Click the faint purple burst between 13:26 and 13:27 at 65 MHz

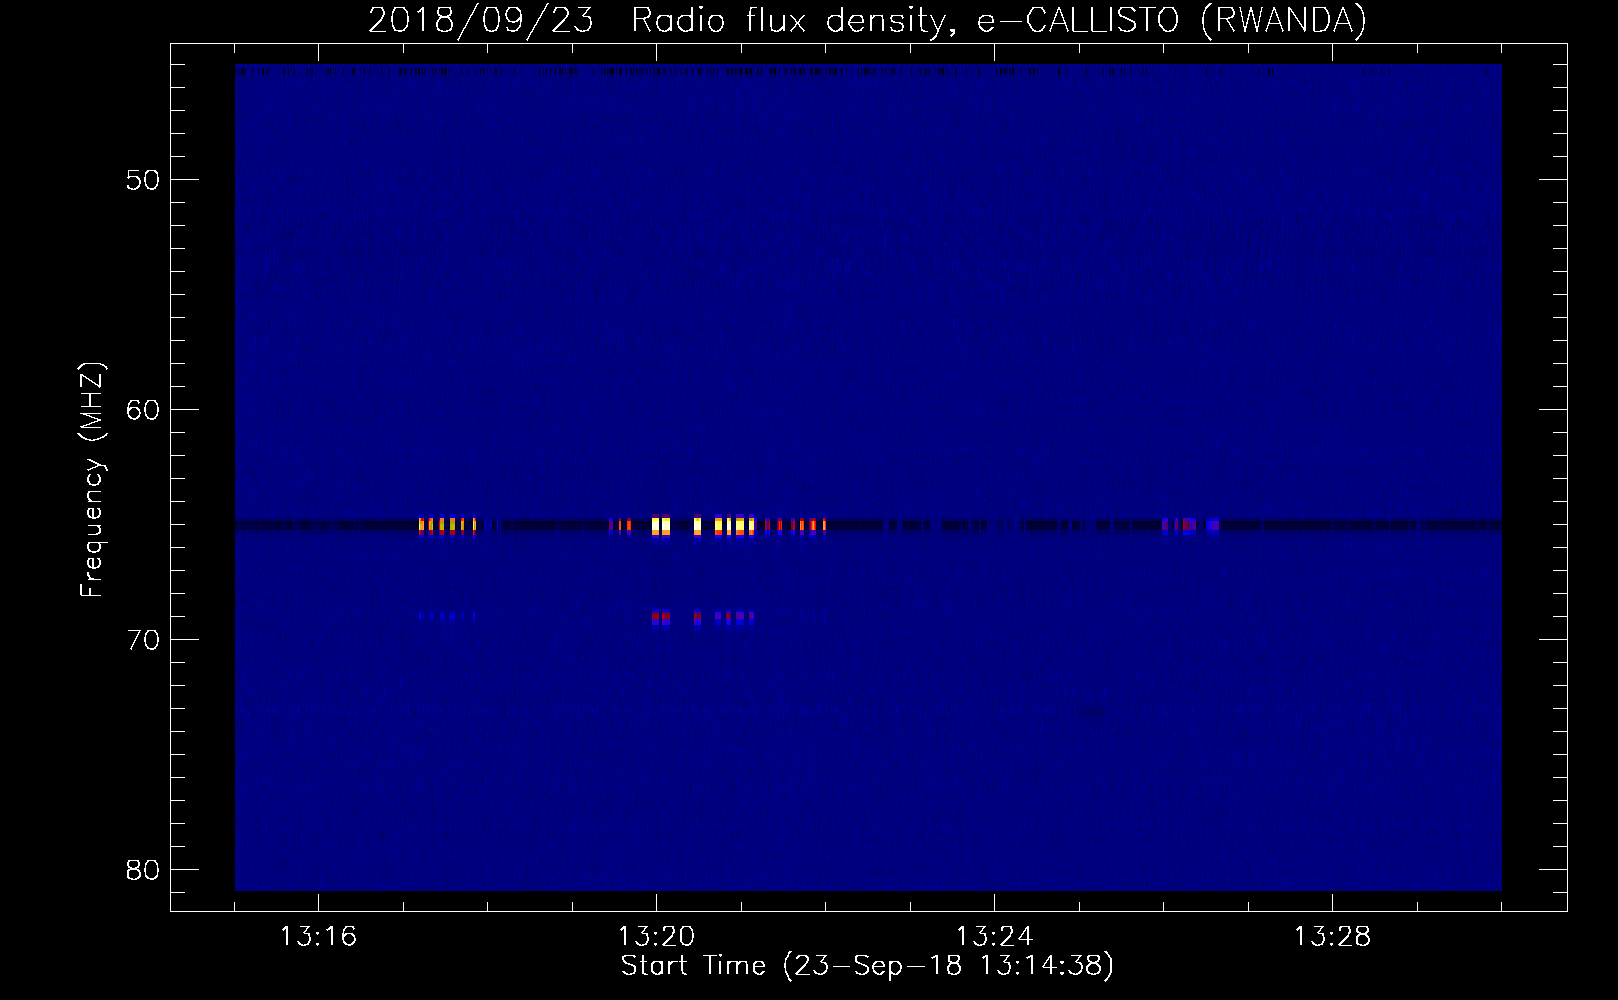coord(1190,525)
